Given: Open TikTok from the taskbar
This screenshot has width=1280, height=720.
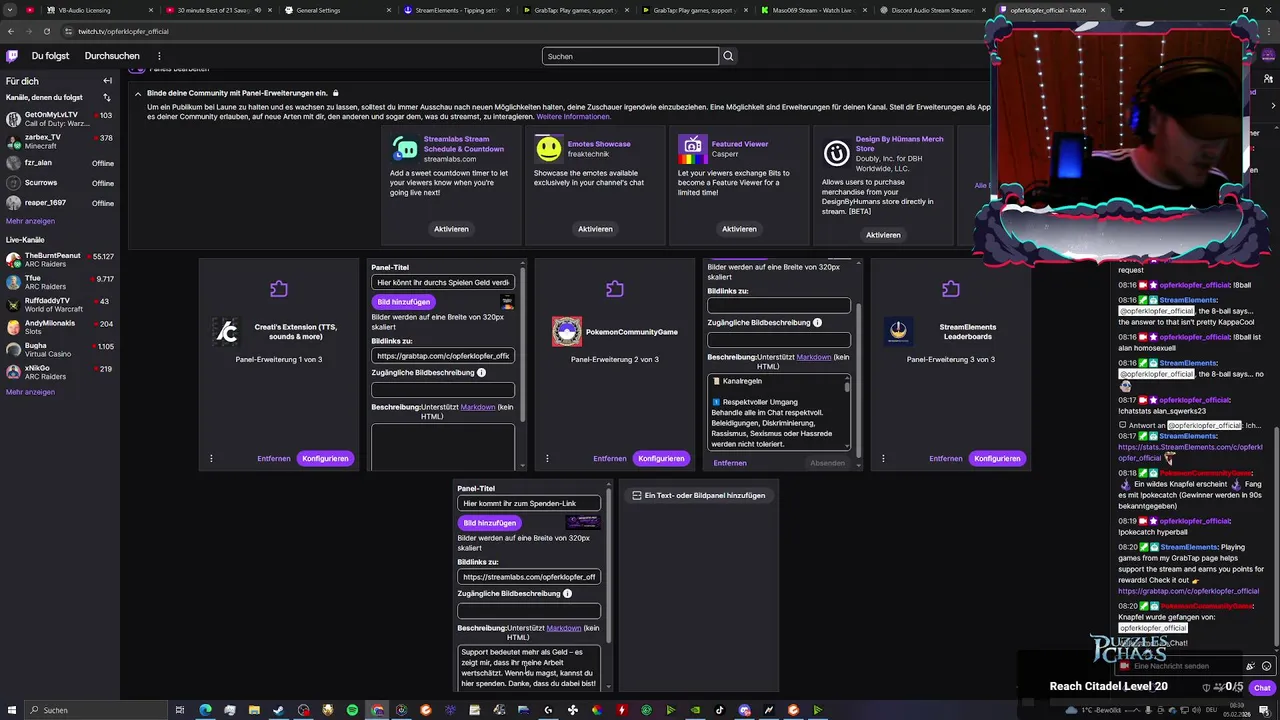Looking at the screenshot, I should point(720,710).
